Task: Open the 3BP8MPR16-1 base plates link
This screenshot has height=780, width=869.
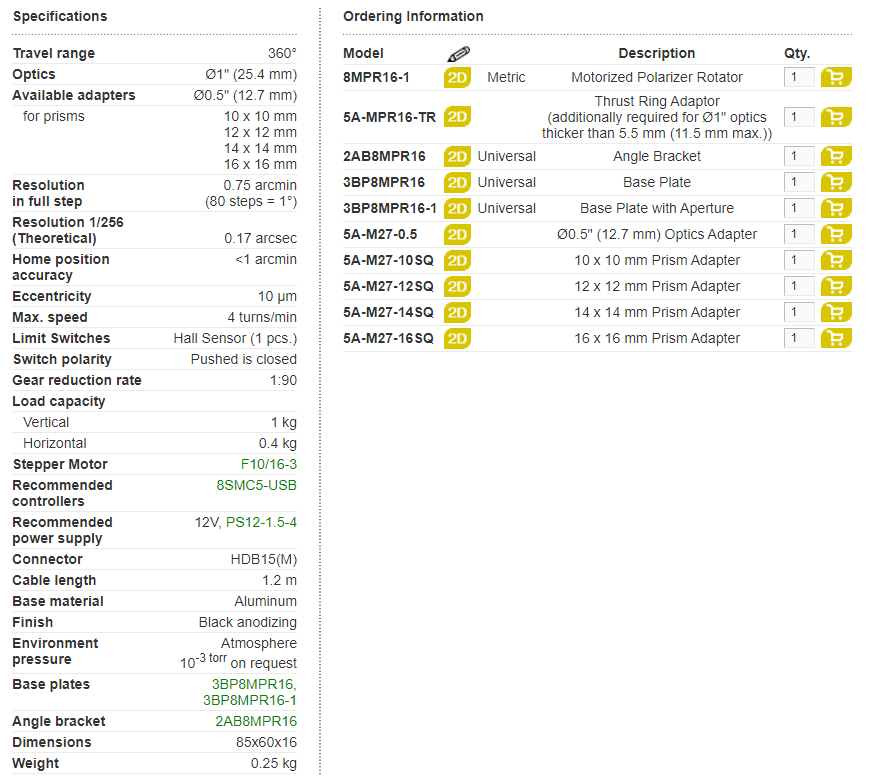Action: pyautogui.click(x=249, y=700)
